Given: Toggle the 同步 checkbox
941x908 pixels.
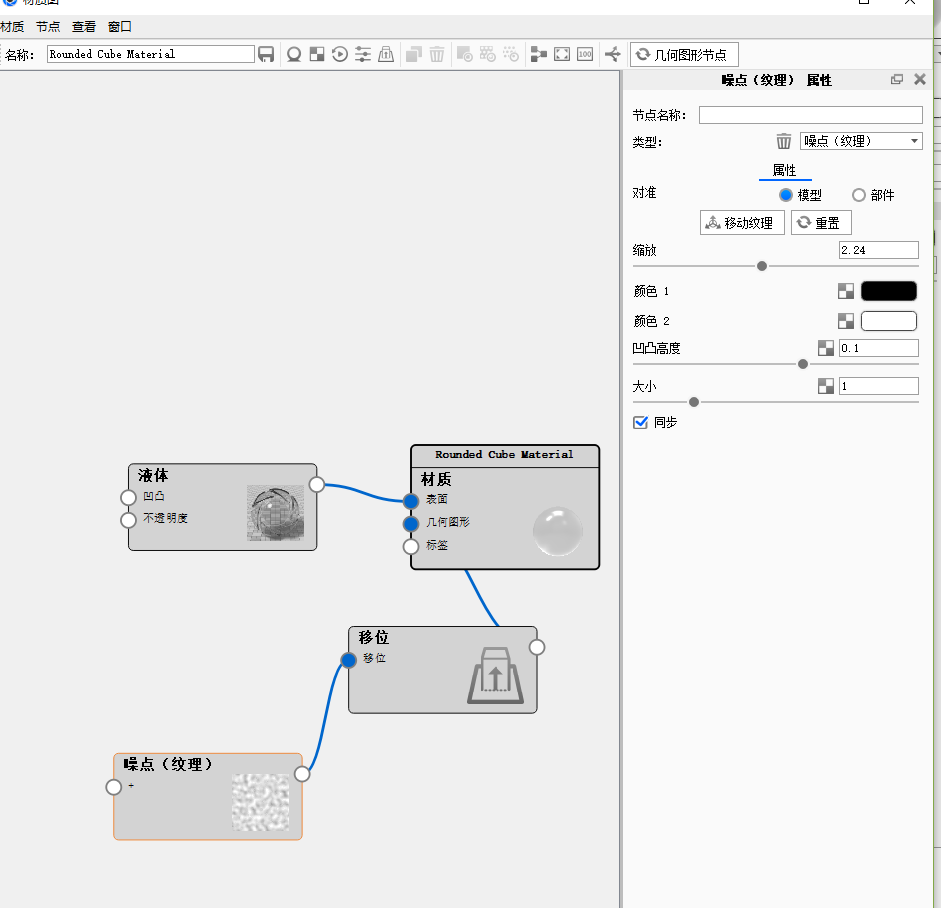Looking at the screenshot, I should (640, 422).
